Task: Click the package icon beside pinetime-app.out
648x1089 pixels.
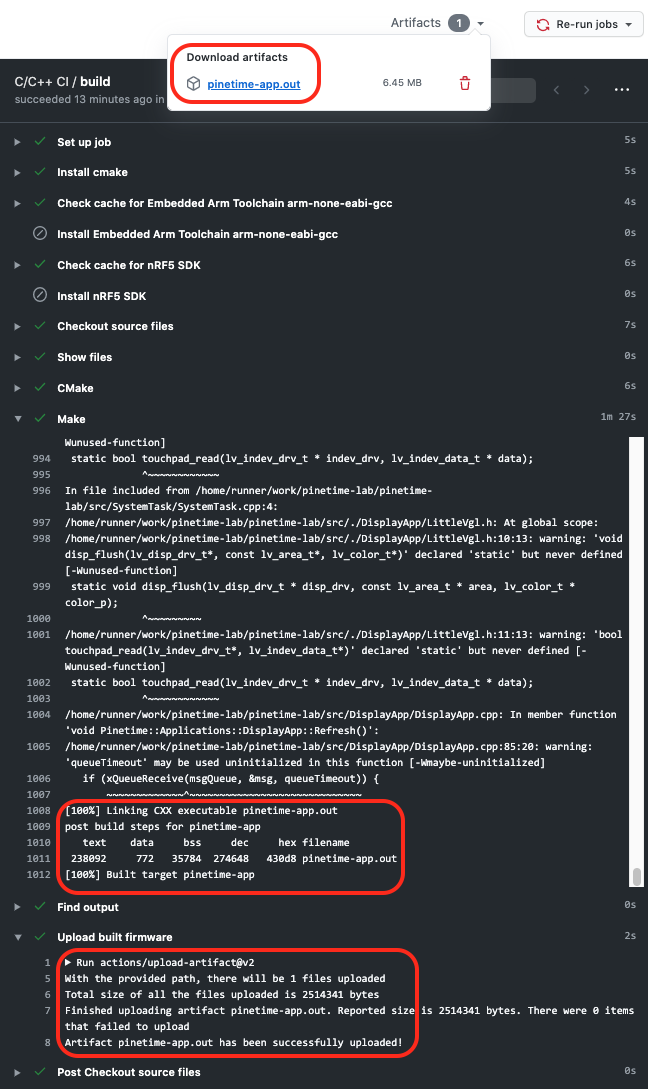Action: pyautogui.click(x=194, y=84)
